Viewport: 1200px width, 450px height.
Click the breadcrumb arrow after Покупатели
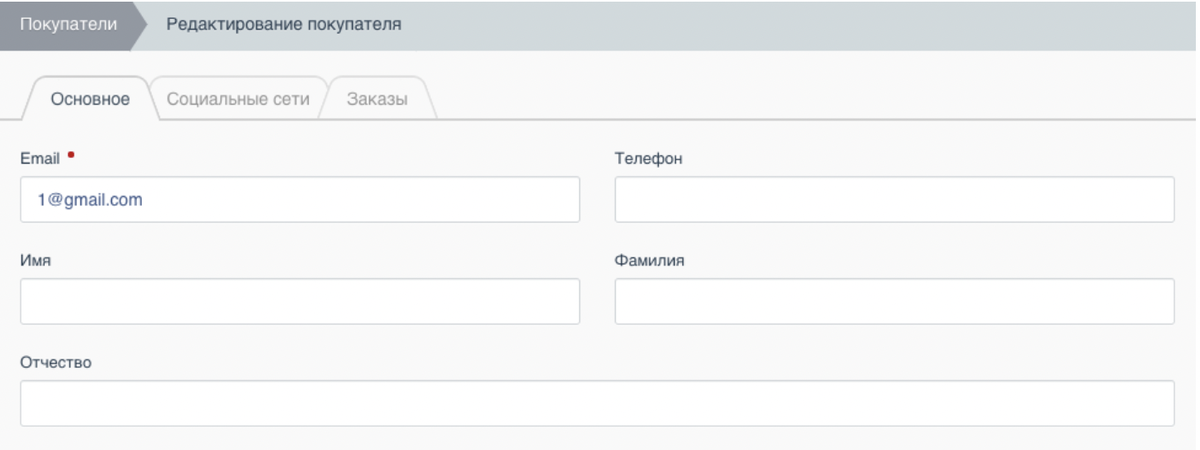point(138,25)
